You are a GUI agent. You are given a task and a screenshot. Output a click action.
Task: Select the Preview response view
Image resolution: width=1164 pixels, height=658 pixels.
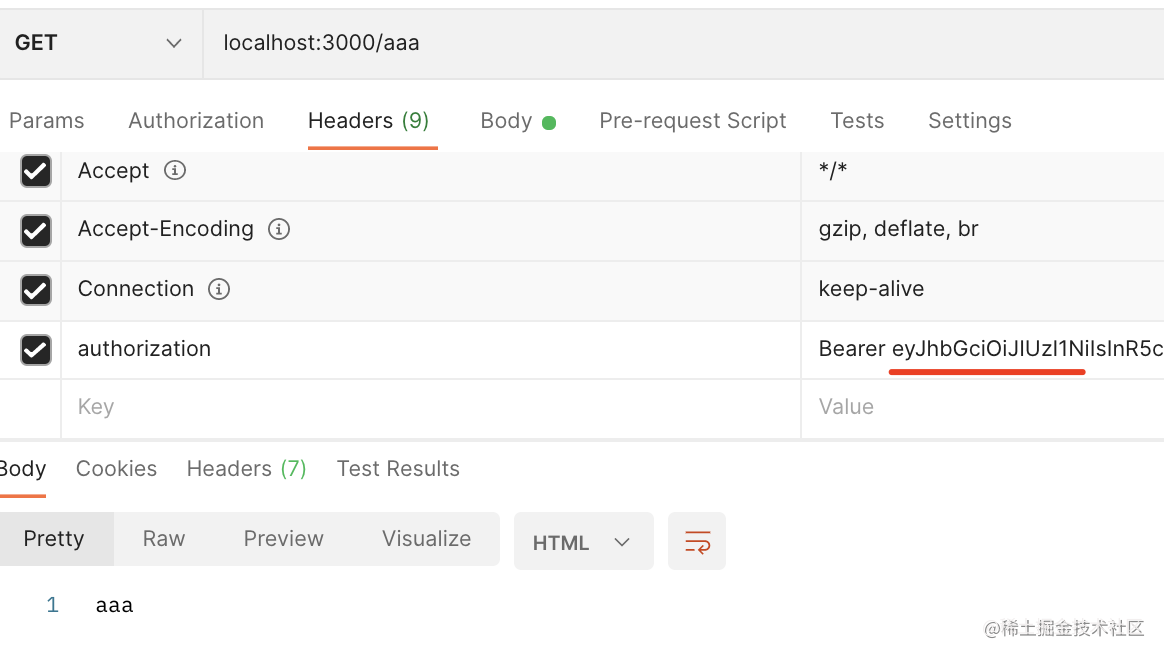coord(283,539)
